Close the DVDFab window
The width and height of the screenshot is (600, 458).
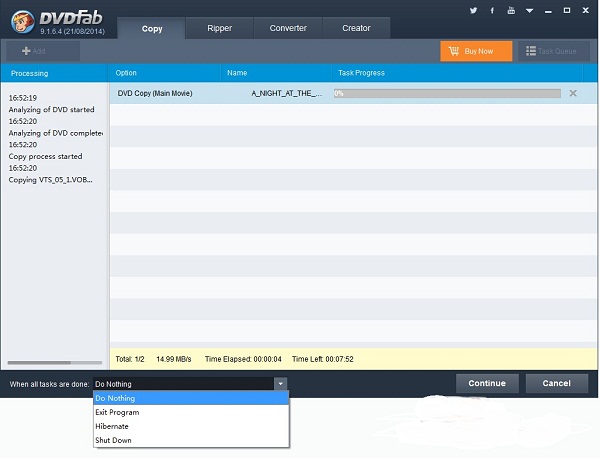pos(585,10)
